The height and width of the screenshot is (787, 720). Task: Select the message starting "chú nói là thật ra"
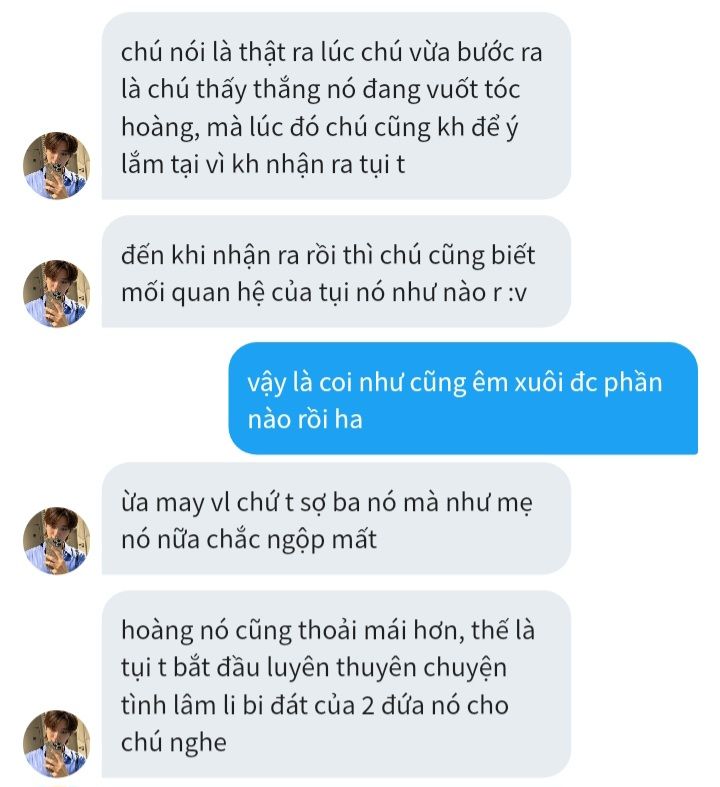pyautogui.click(x=336, y=106)
